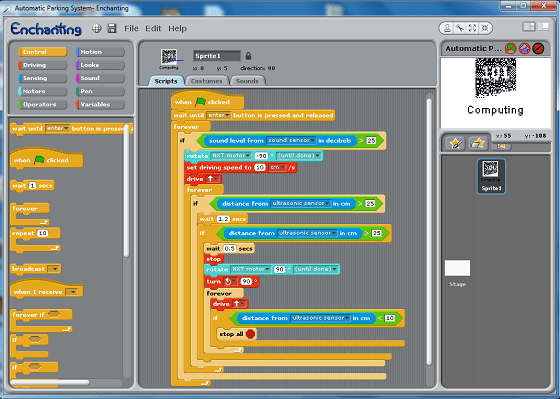Click the globe language icon
Screen dimensions: 560x399
tap(97, 29)
